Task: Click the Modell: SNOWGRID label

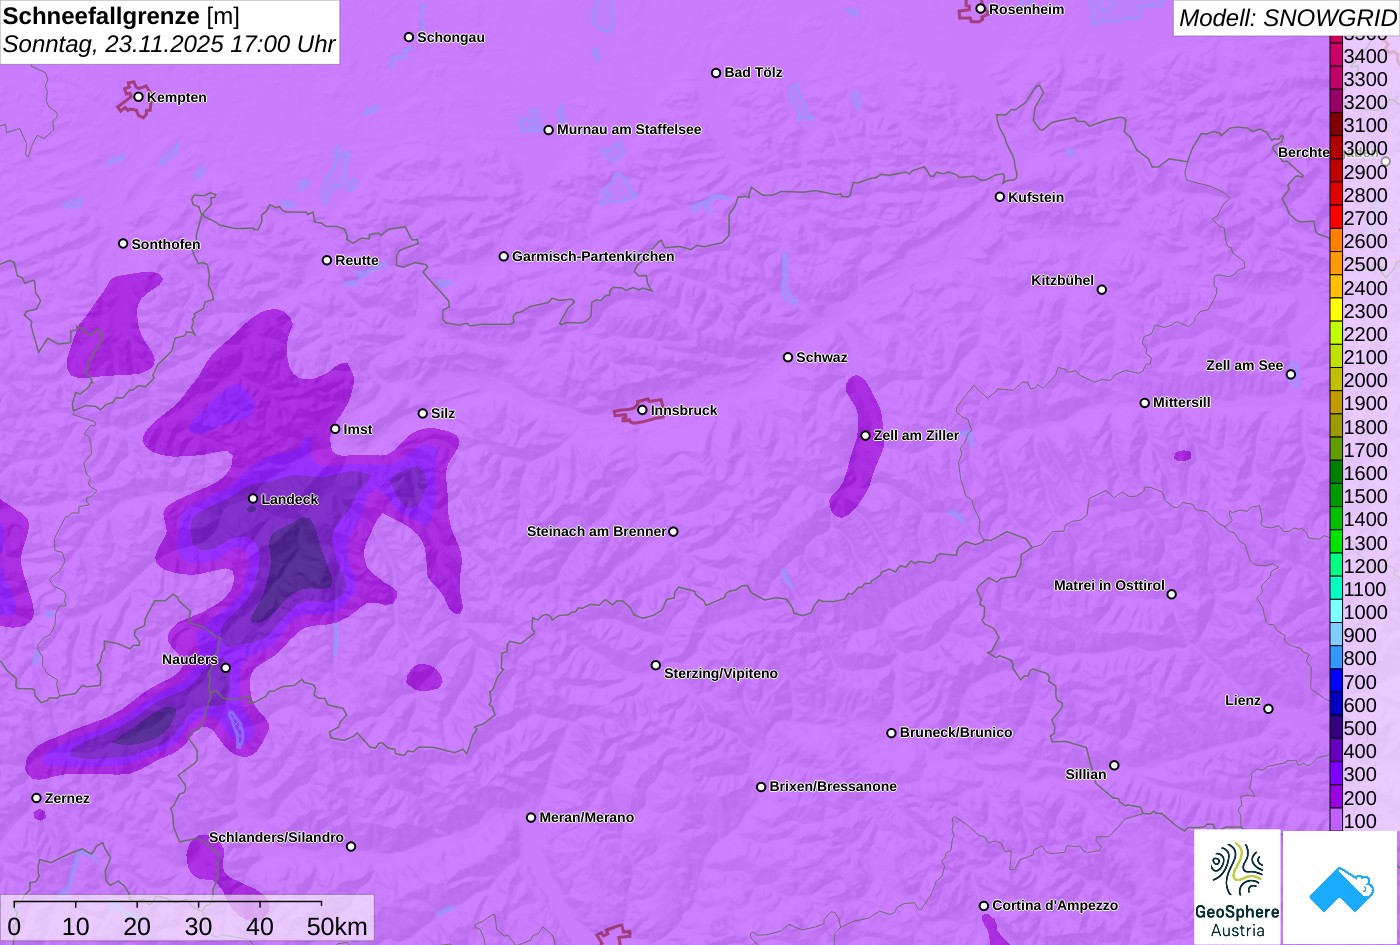Action: coord(1287,17)
